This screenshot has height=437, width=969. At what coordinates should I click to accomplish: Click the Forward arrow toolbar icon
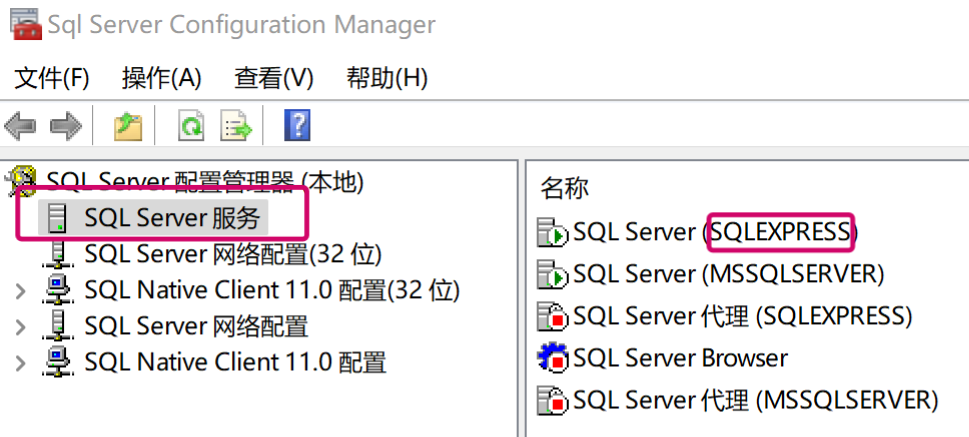[66, 125]
